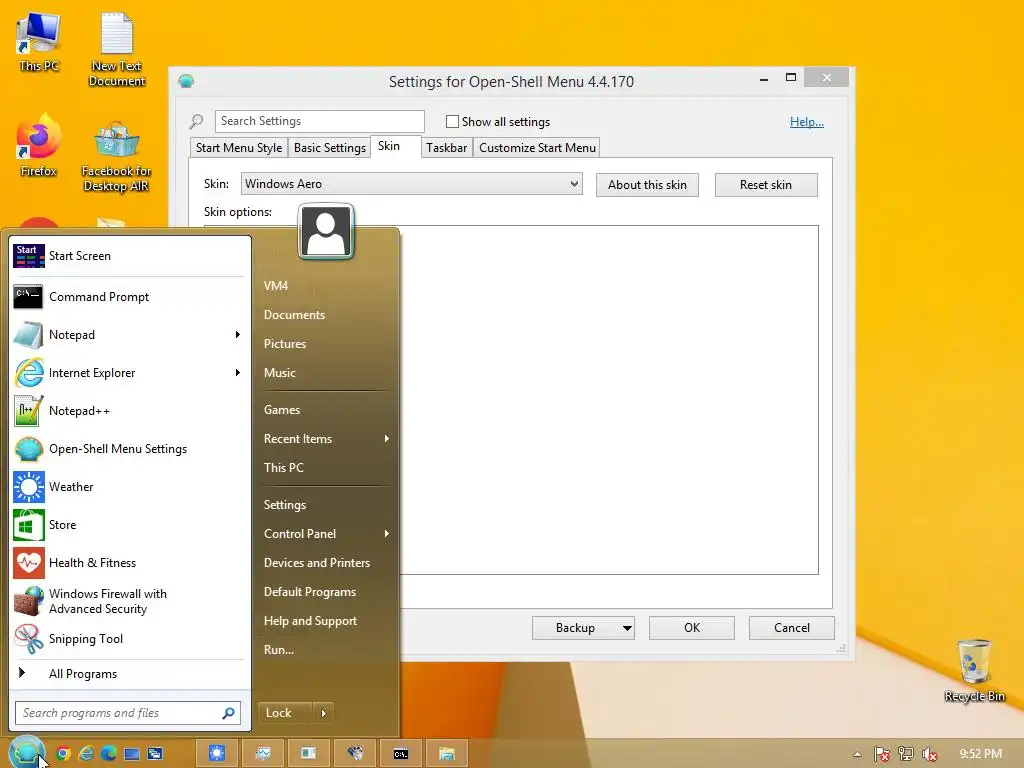
Task: Click the Open-Shell start button on taskbar
Action: coord(26,752)
